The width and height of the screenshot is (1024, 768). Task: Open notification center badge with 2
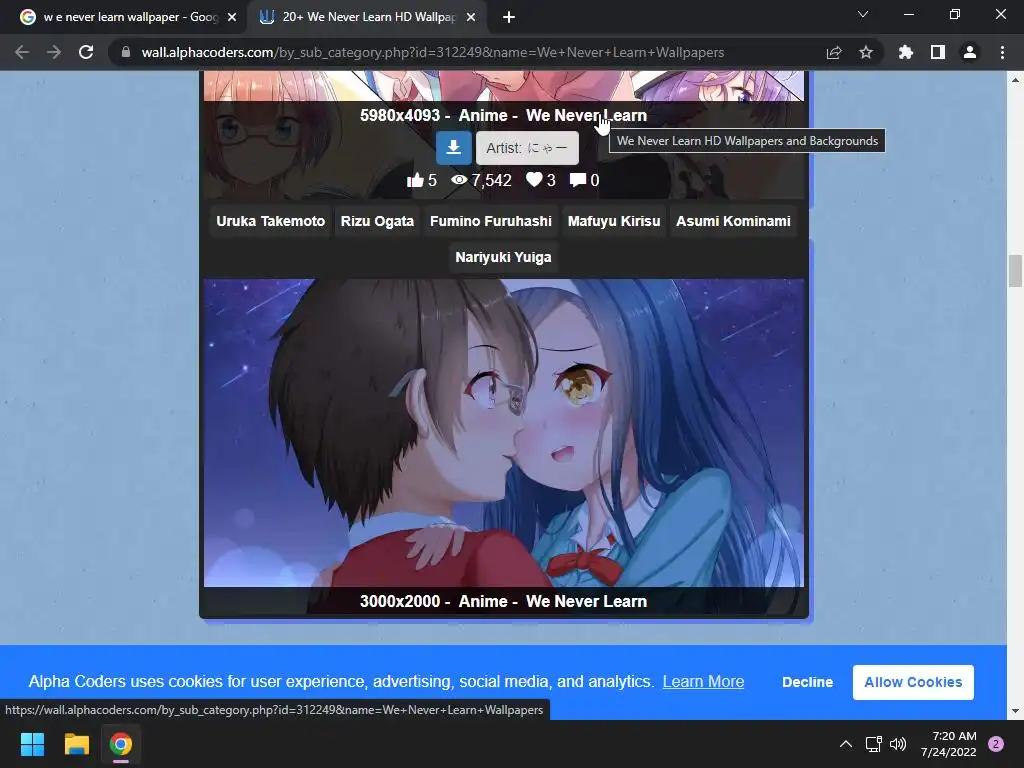(996, 744)
